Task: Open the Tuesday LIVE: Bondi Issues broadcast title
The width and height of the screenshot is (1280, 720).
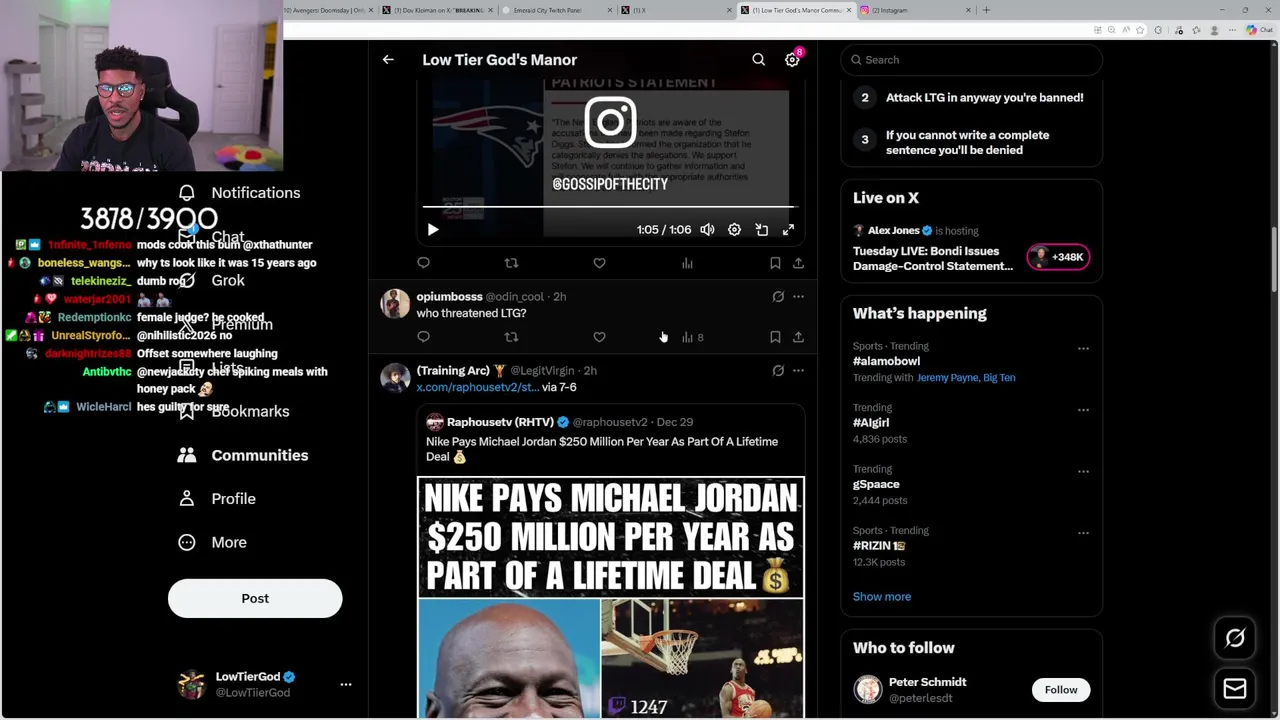Action: [x=933, y=259]
